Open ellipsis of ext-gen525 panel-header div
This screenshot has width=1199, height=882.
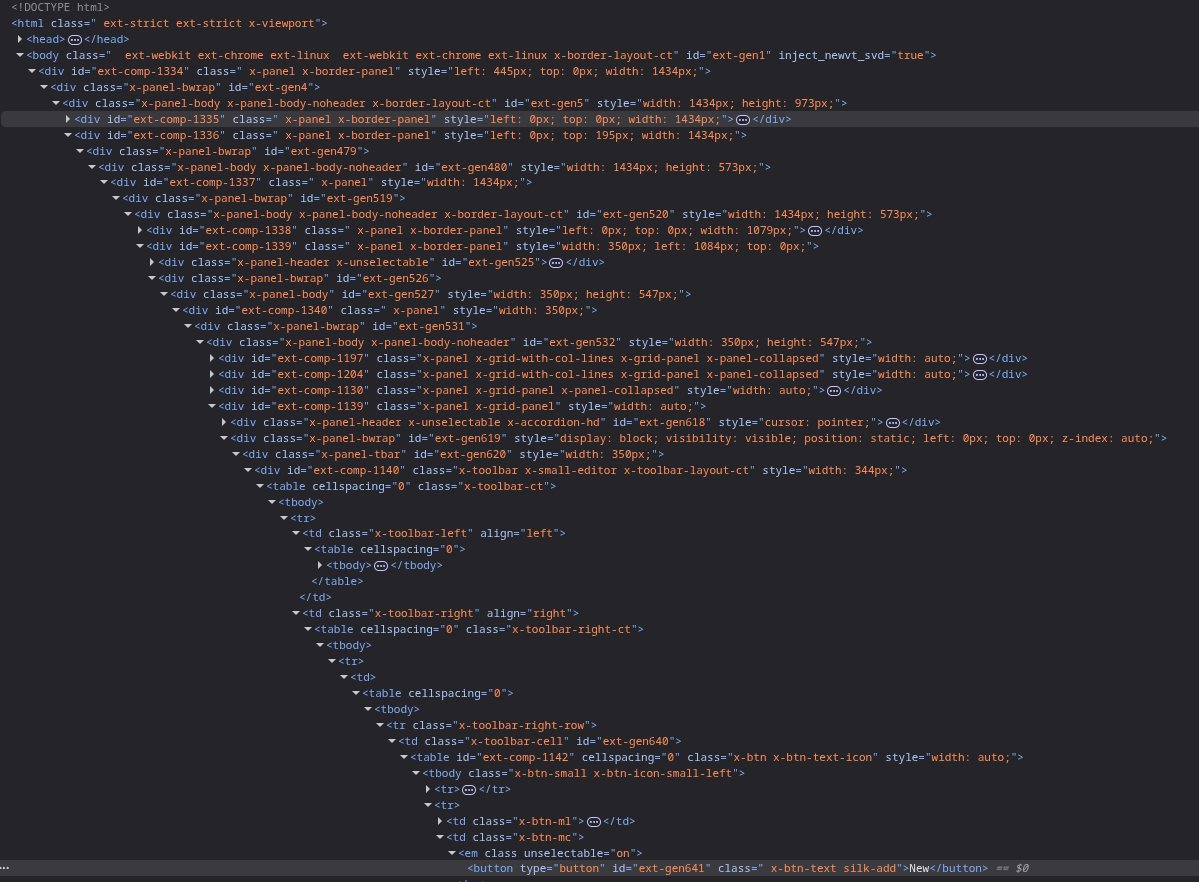tap(556, 262)
